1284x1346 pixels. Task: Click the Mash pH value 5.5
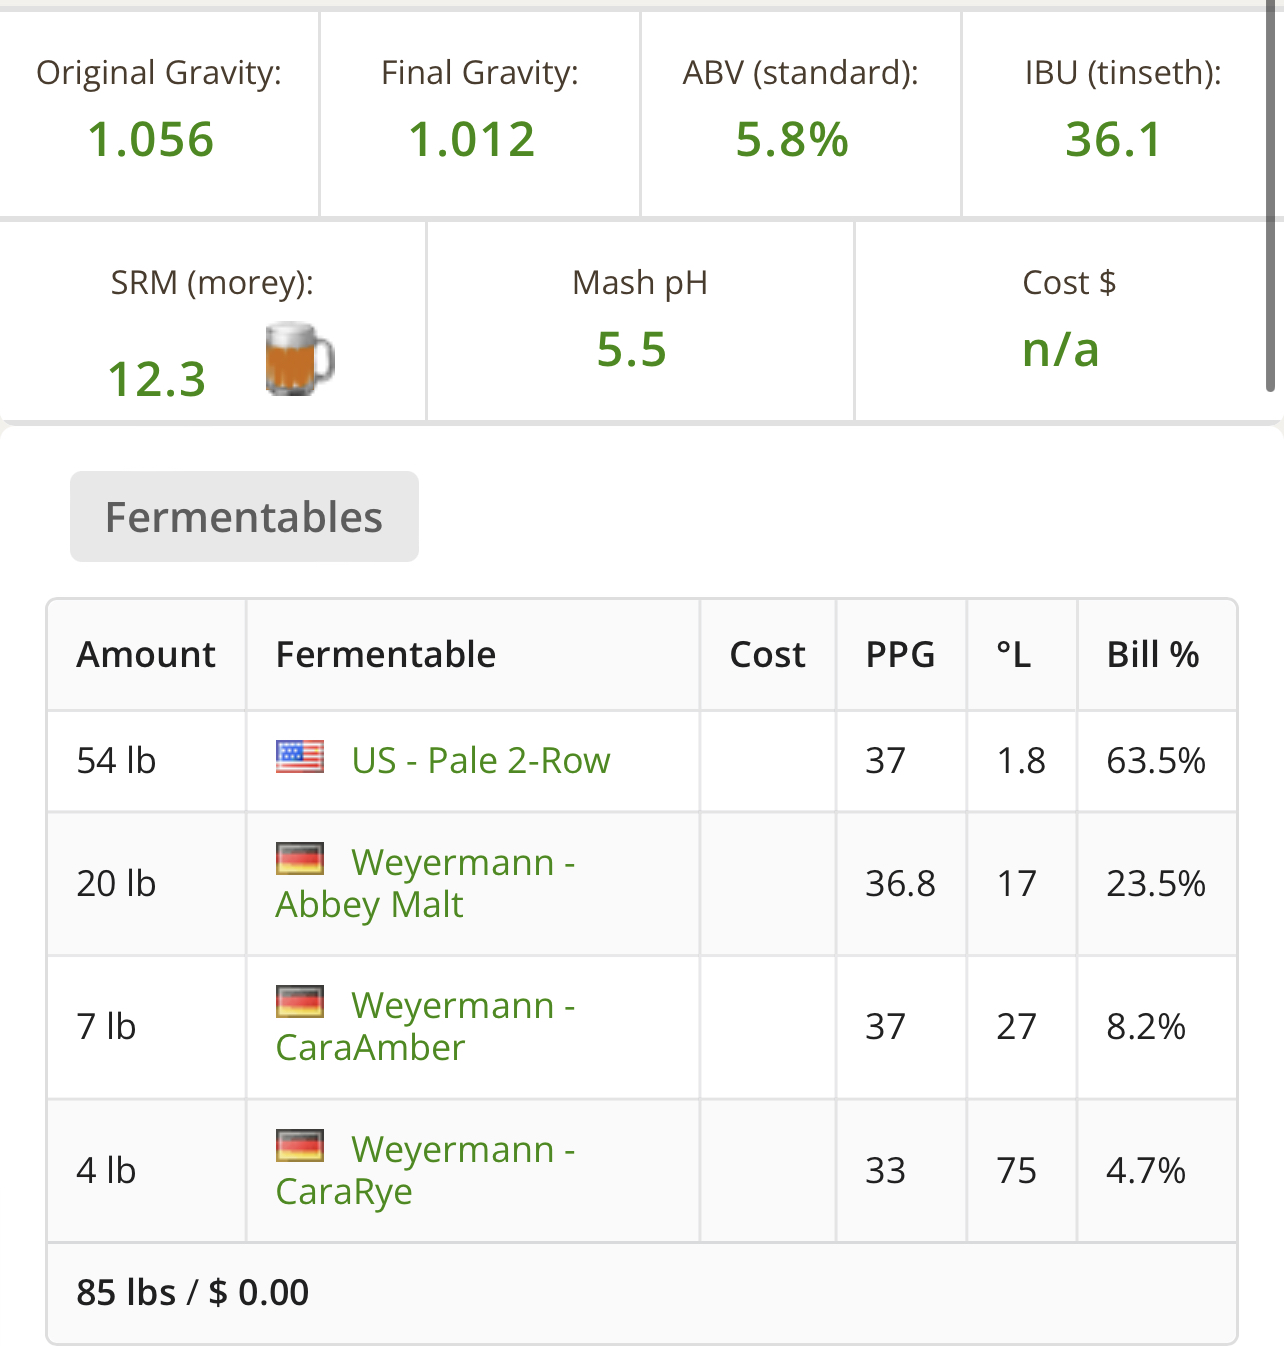tap(632, 350)
